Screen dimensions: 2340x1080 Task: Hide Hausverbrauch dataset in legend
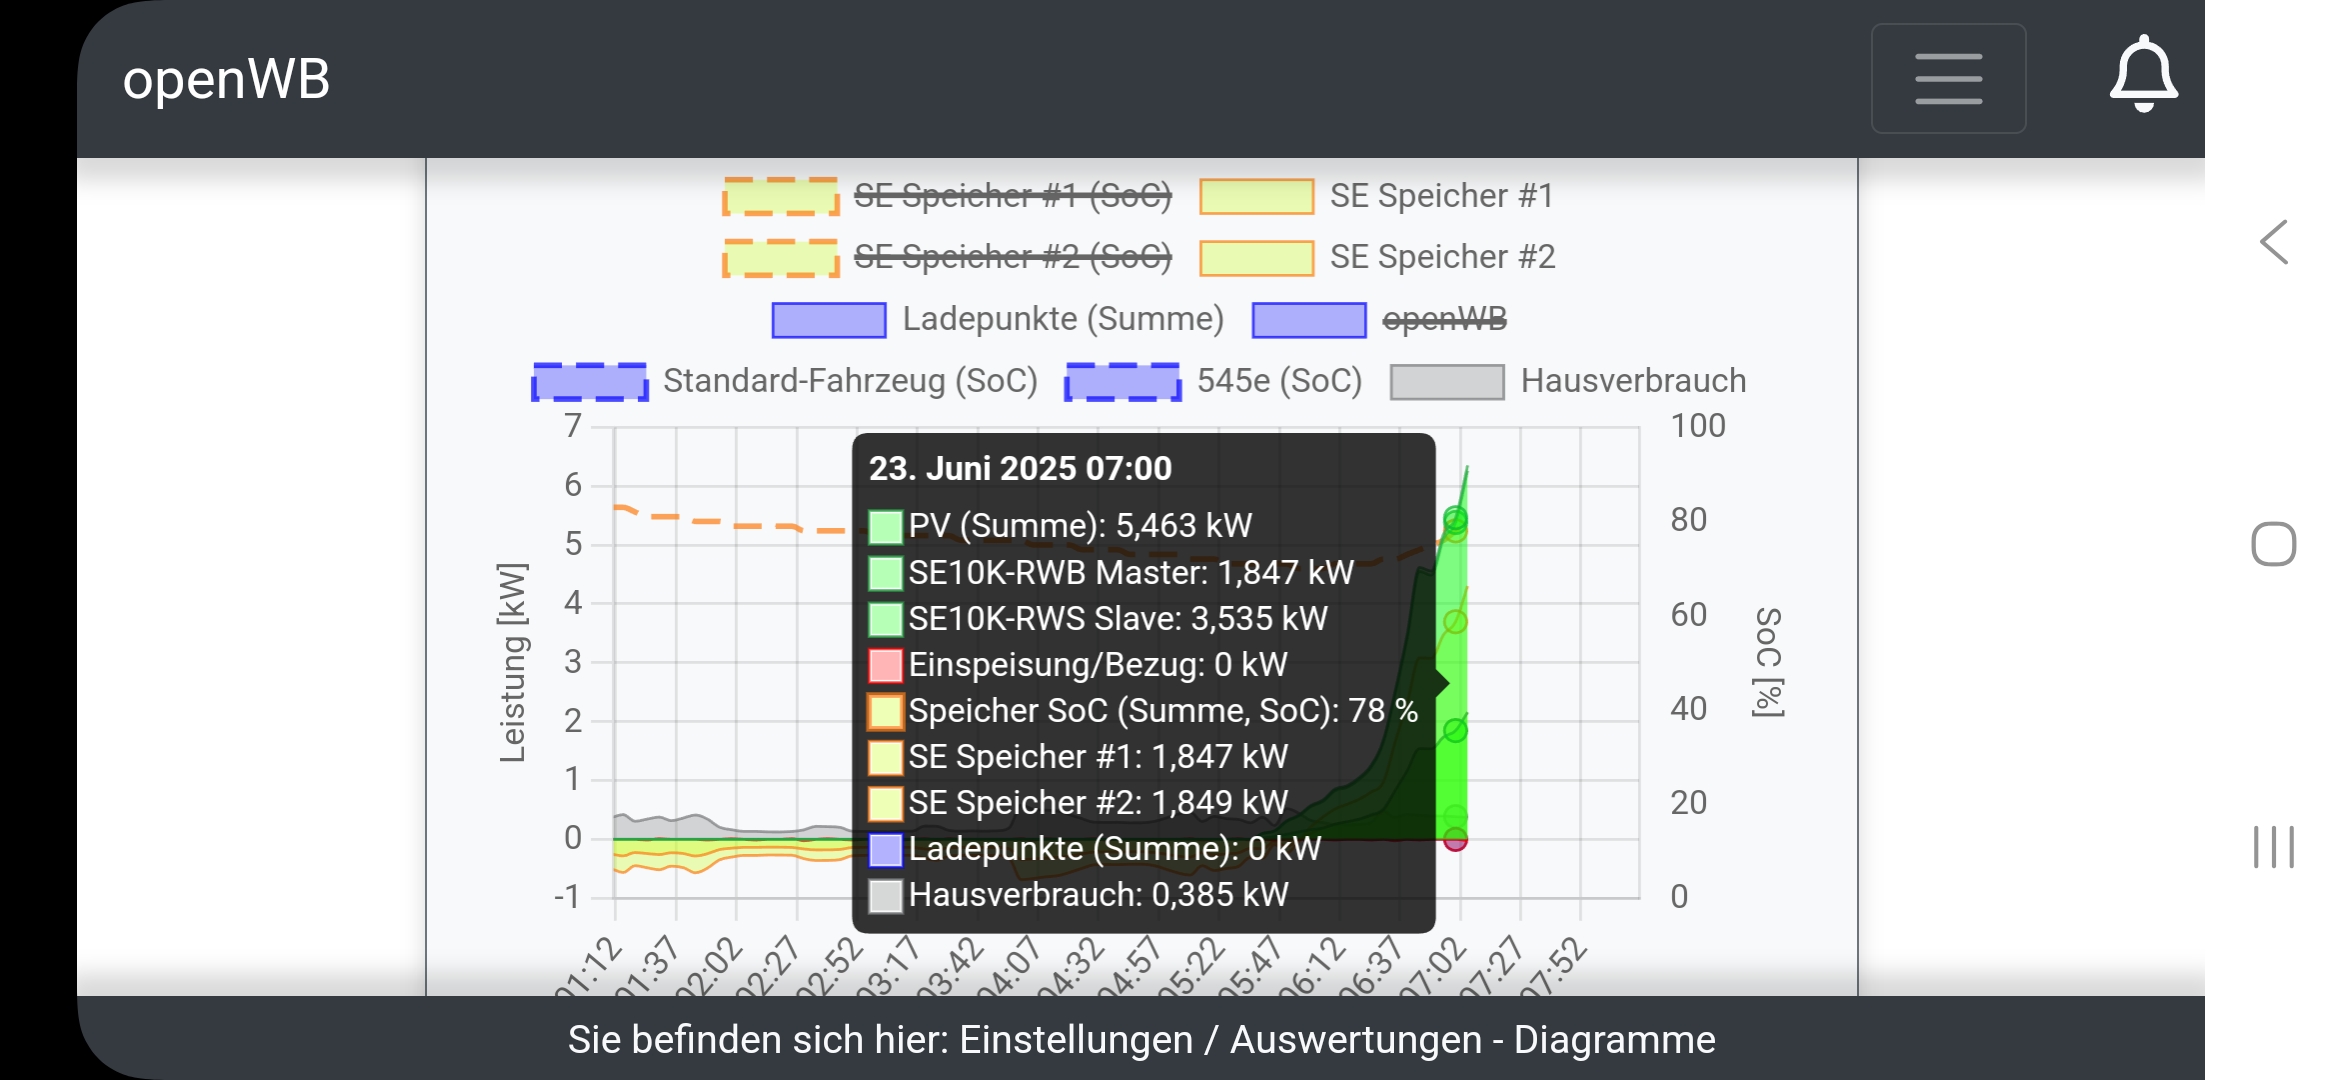click(1632, 381)
